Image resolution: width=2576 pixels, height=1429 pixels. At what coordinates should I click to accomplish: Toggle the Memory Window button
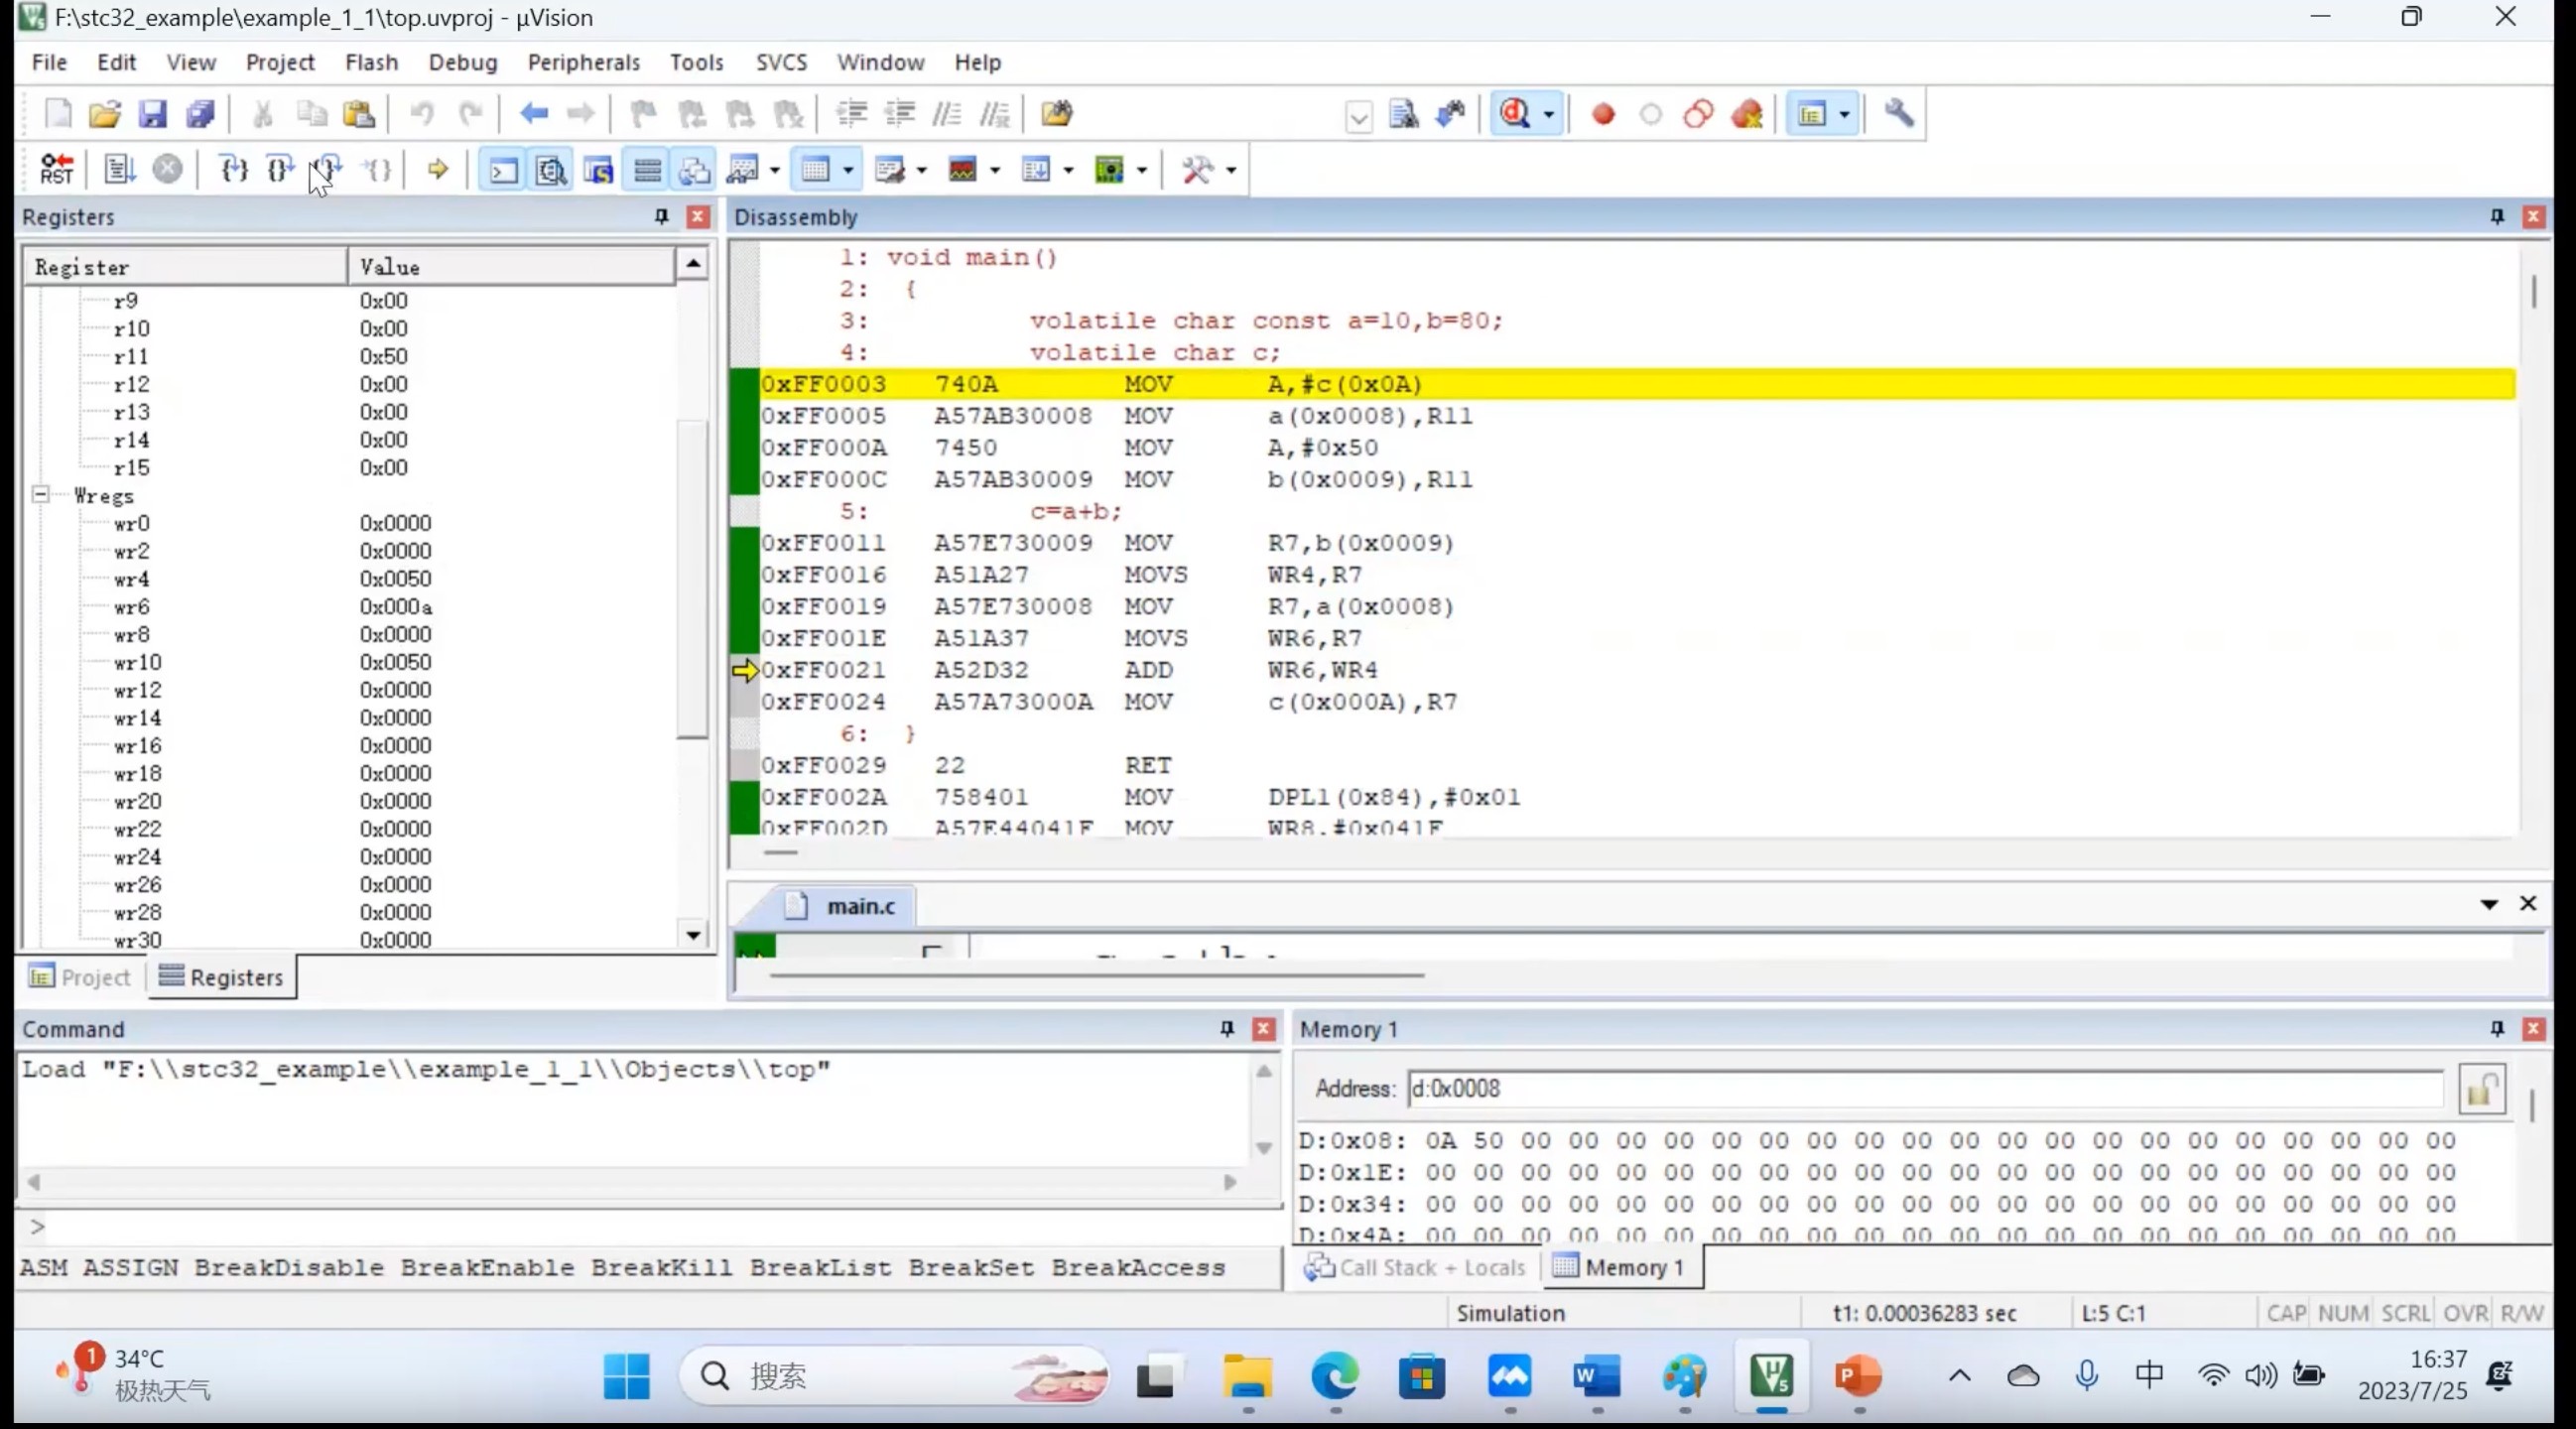816,170
